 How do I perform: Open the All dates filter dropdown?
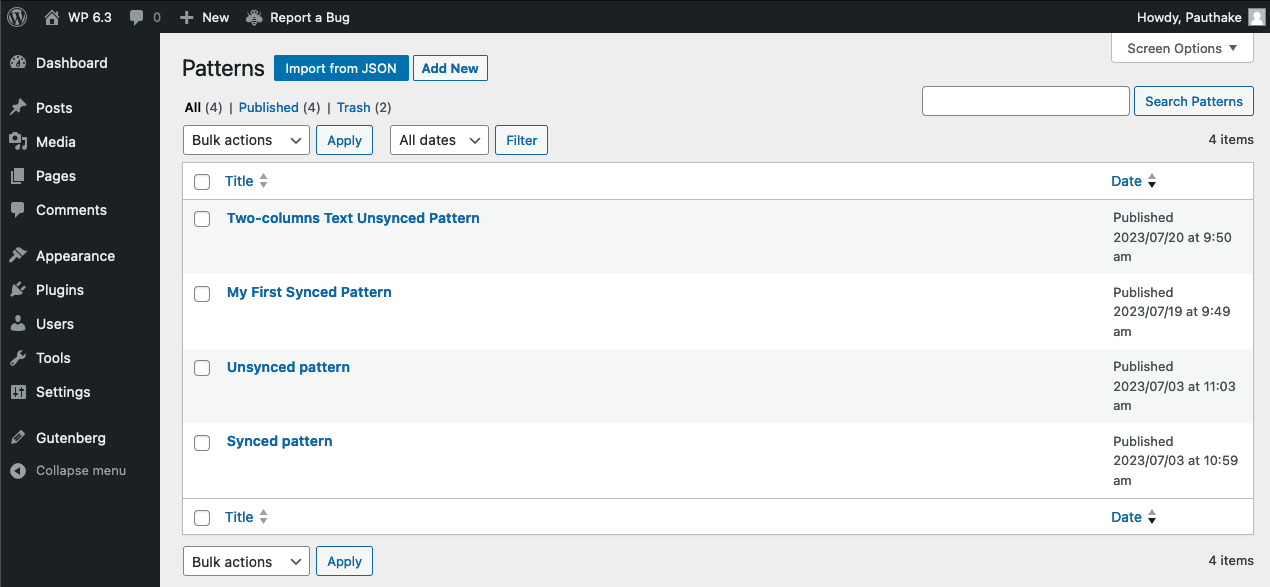[439, 140]
